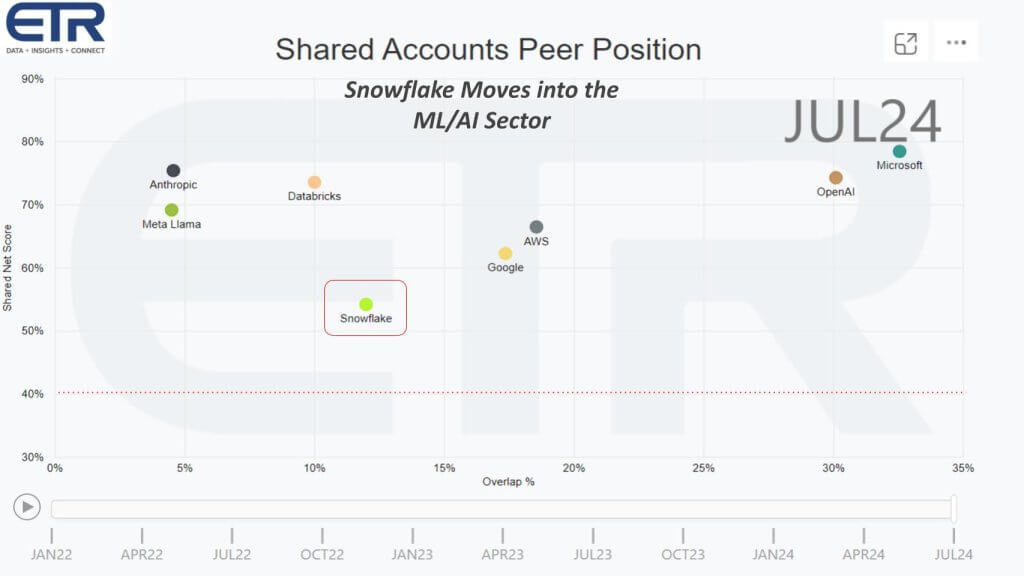Viewport: 1024px width, 576px height.
Task: Select the Microsoft data point
Action: click(899, 152)
